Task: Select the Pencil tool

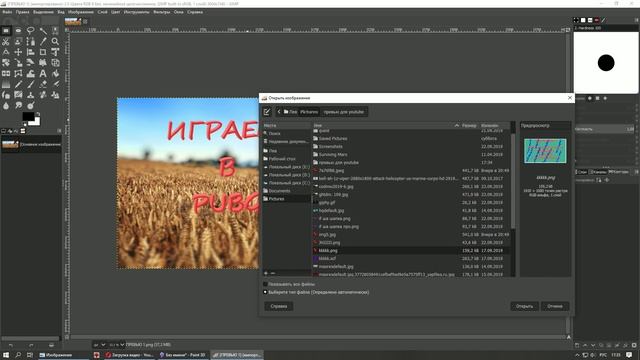Action: pos(18,84)
